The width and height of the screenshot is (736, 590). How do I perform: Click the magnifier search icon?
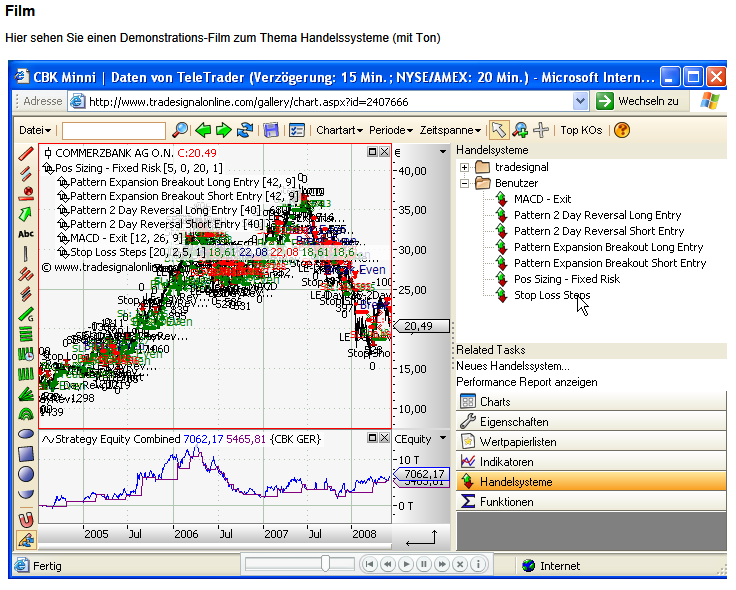point(180,130)
